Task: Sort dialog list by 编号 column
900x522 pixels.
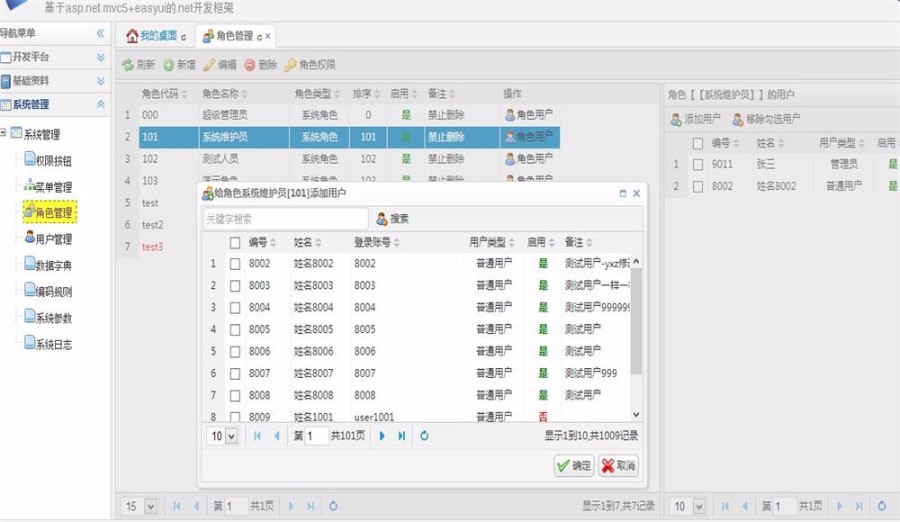Action: (x=262, y=242)
